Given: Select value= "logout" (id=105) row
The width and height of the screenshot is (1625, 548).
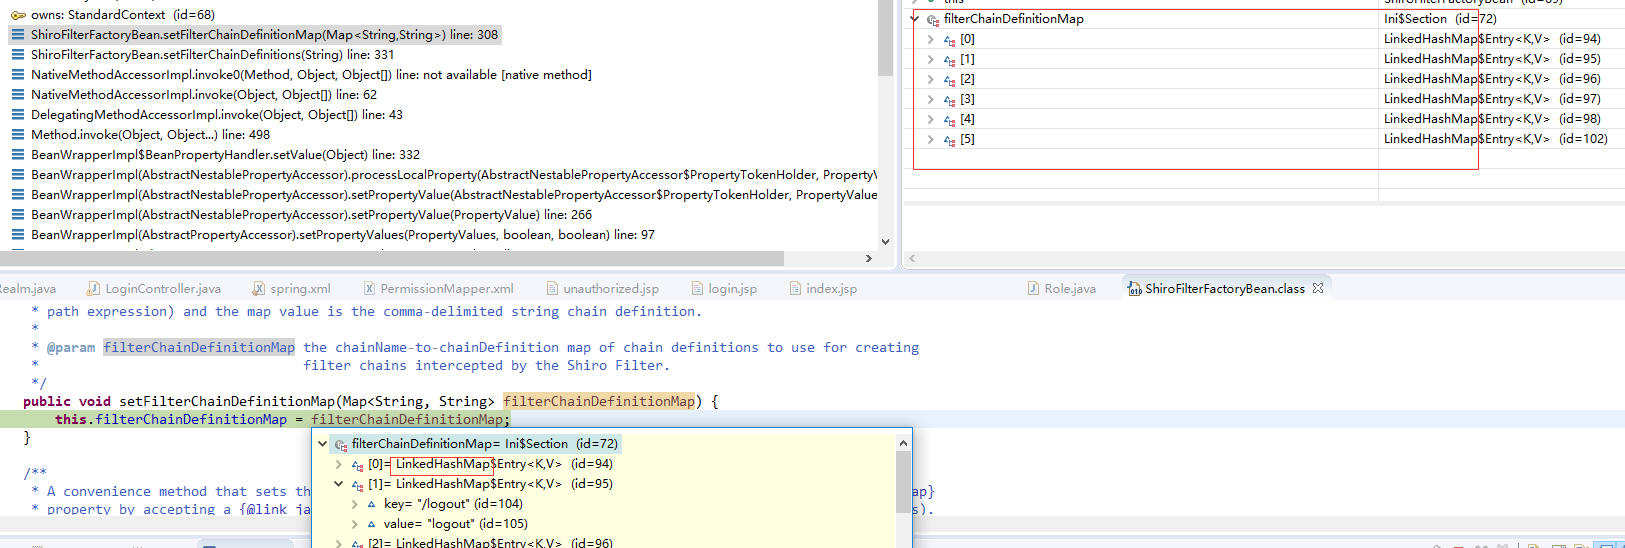Looking at the screenshot, I should 455,524.
